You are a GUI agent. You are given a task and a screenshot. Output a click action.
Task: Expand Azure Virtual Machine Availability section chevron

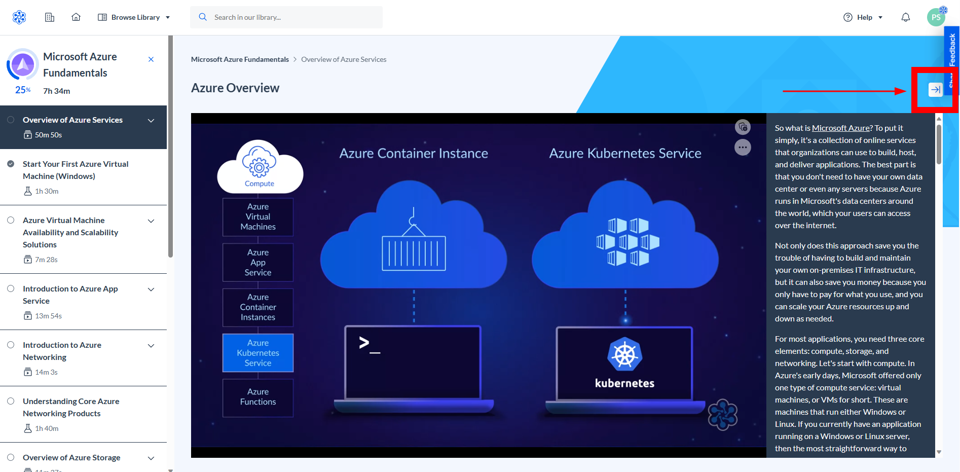(151, 220)
